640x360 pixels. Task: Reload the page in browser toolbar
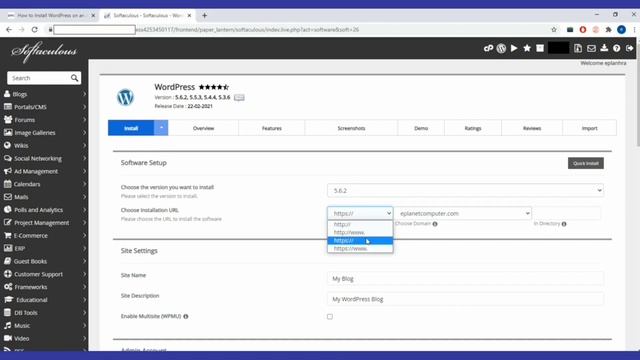coord(35,29)
